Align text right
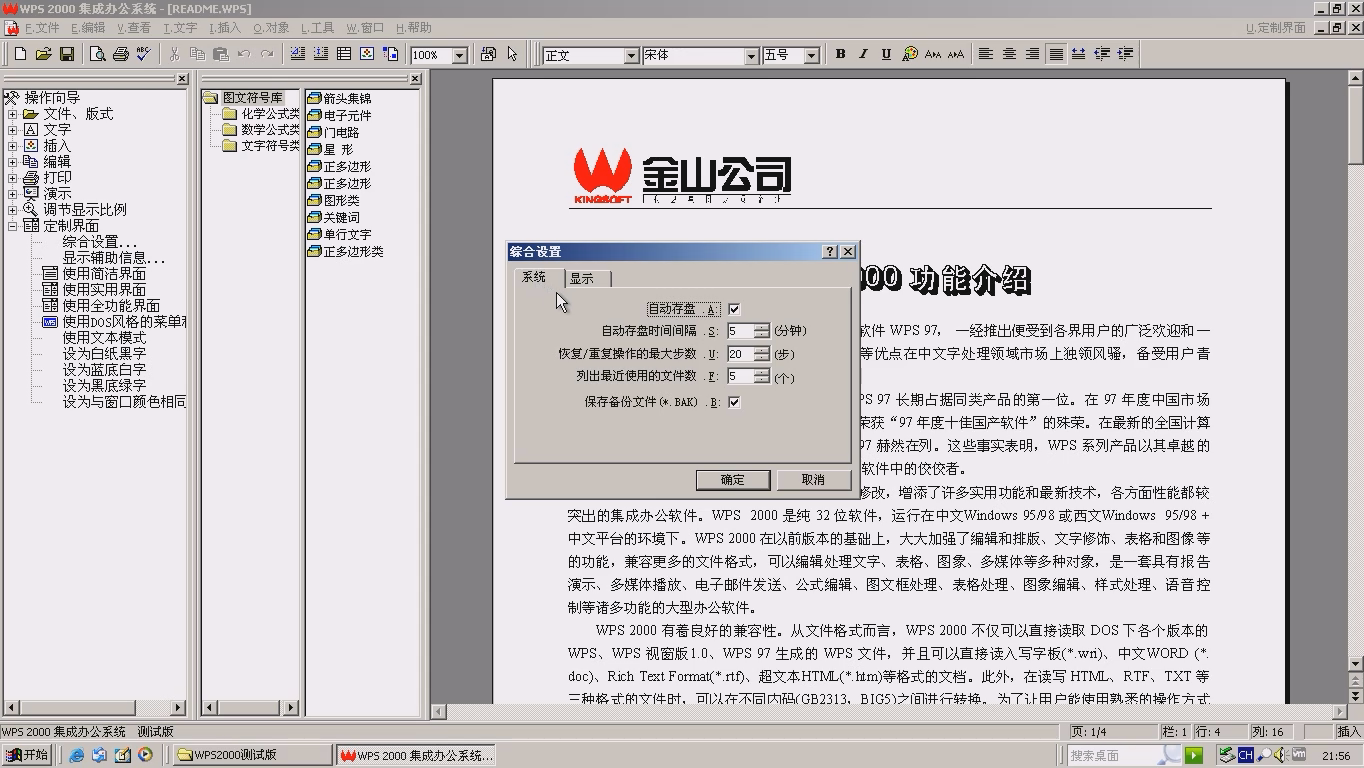Image resolution: width=1364 pixels, height=768 pixels. coord(1032,54)
